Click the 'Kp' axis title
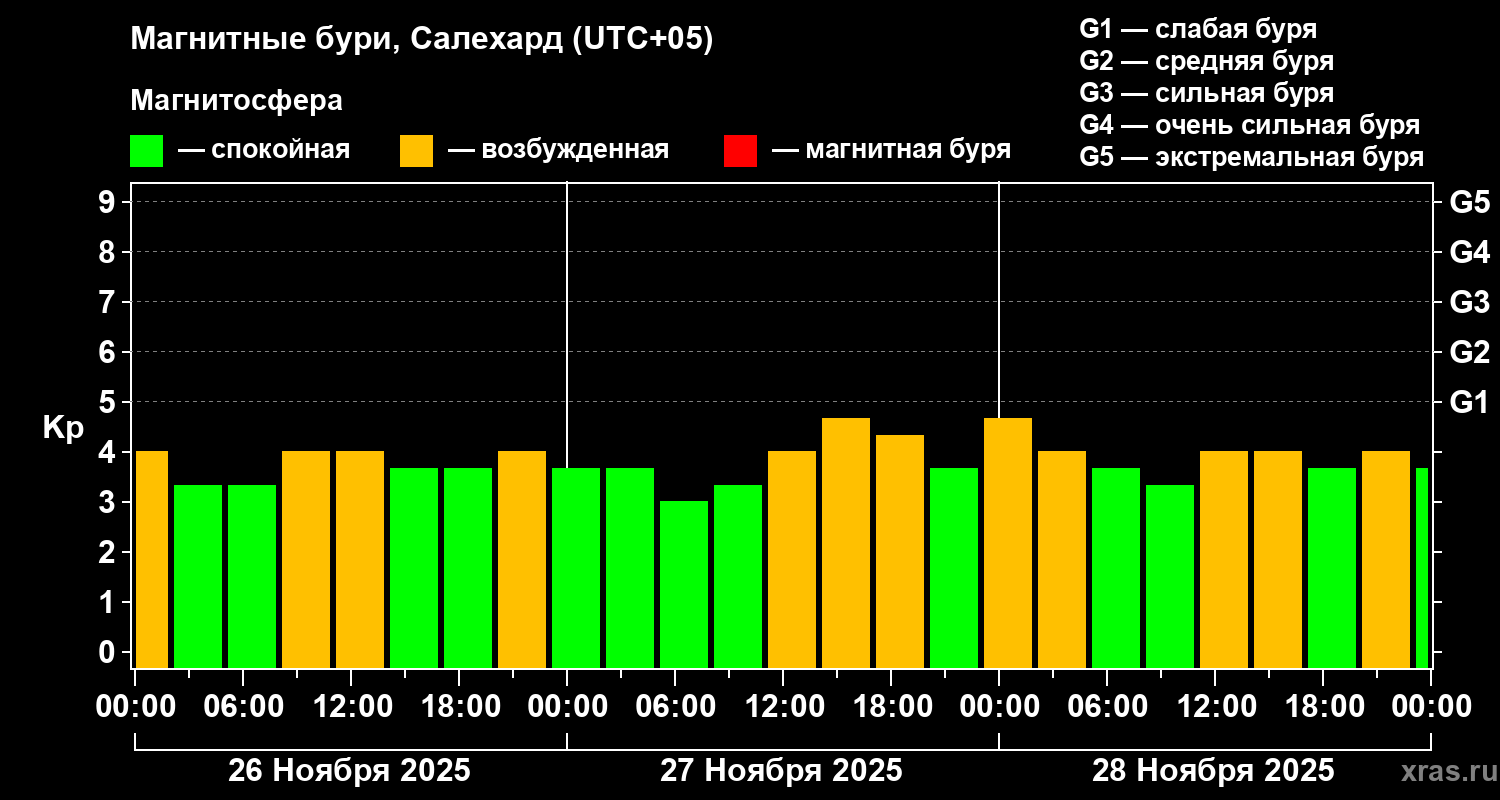The width and height of the screenshot is (1500, 800). (63, 428)
